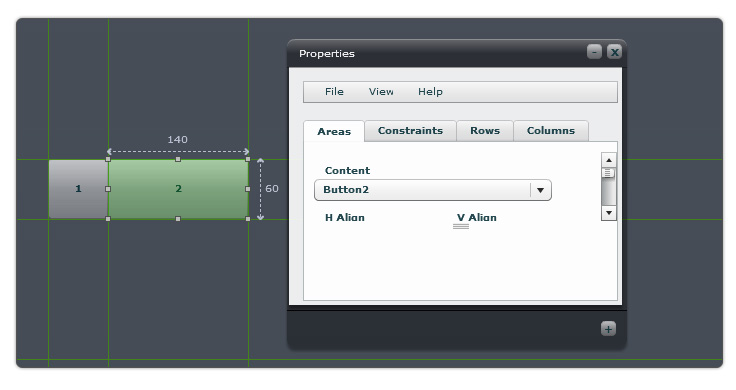
Task: Click the top-center resize handle of button 2
Action: [x=178, y=160]
